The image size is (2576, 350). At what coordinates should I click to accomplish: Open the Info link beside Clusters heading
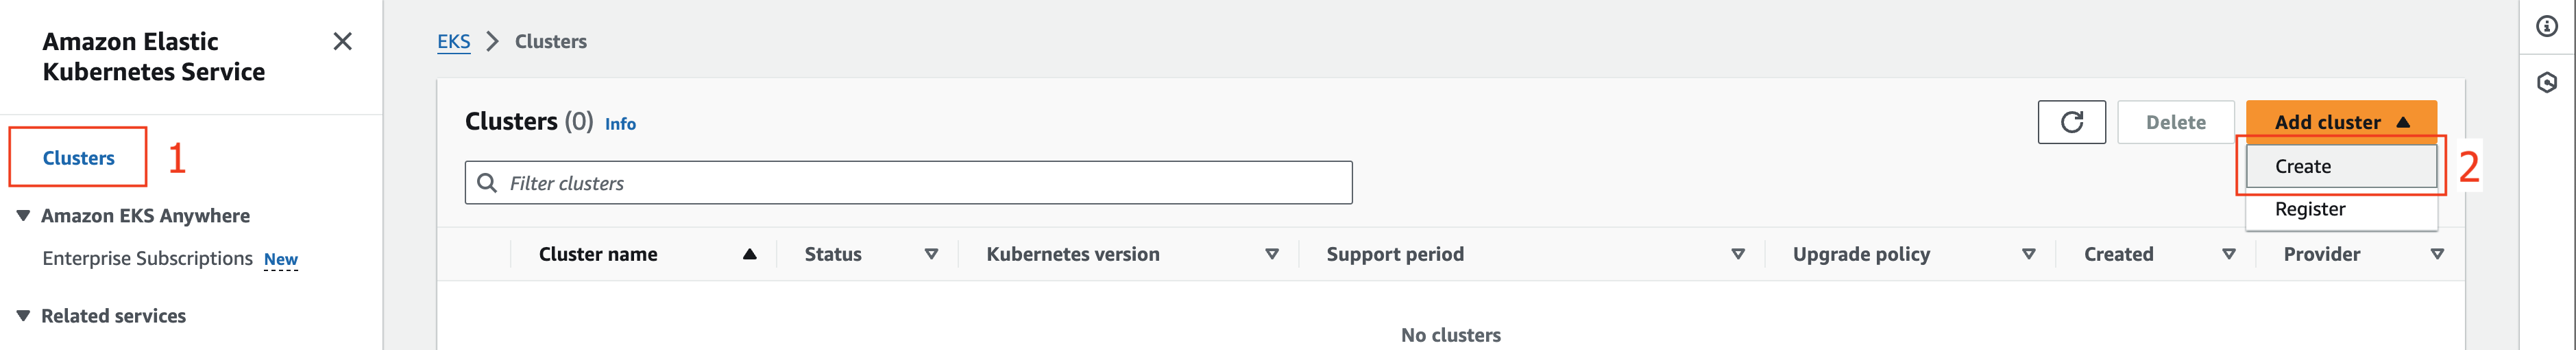(620, 124)
